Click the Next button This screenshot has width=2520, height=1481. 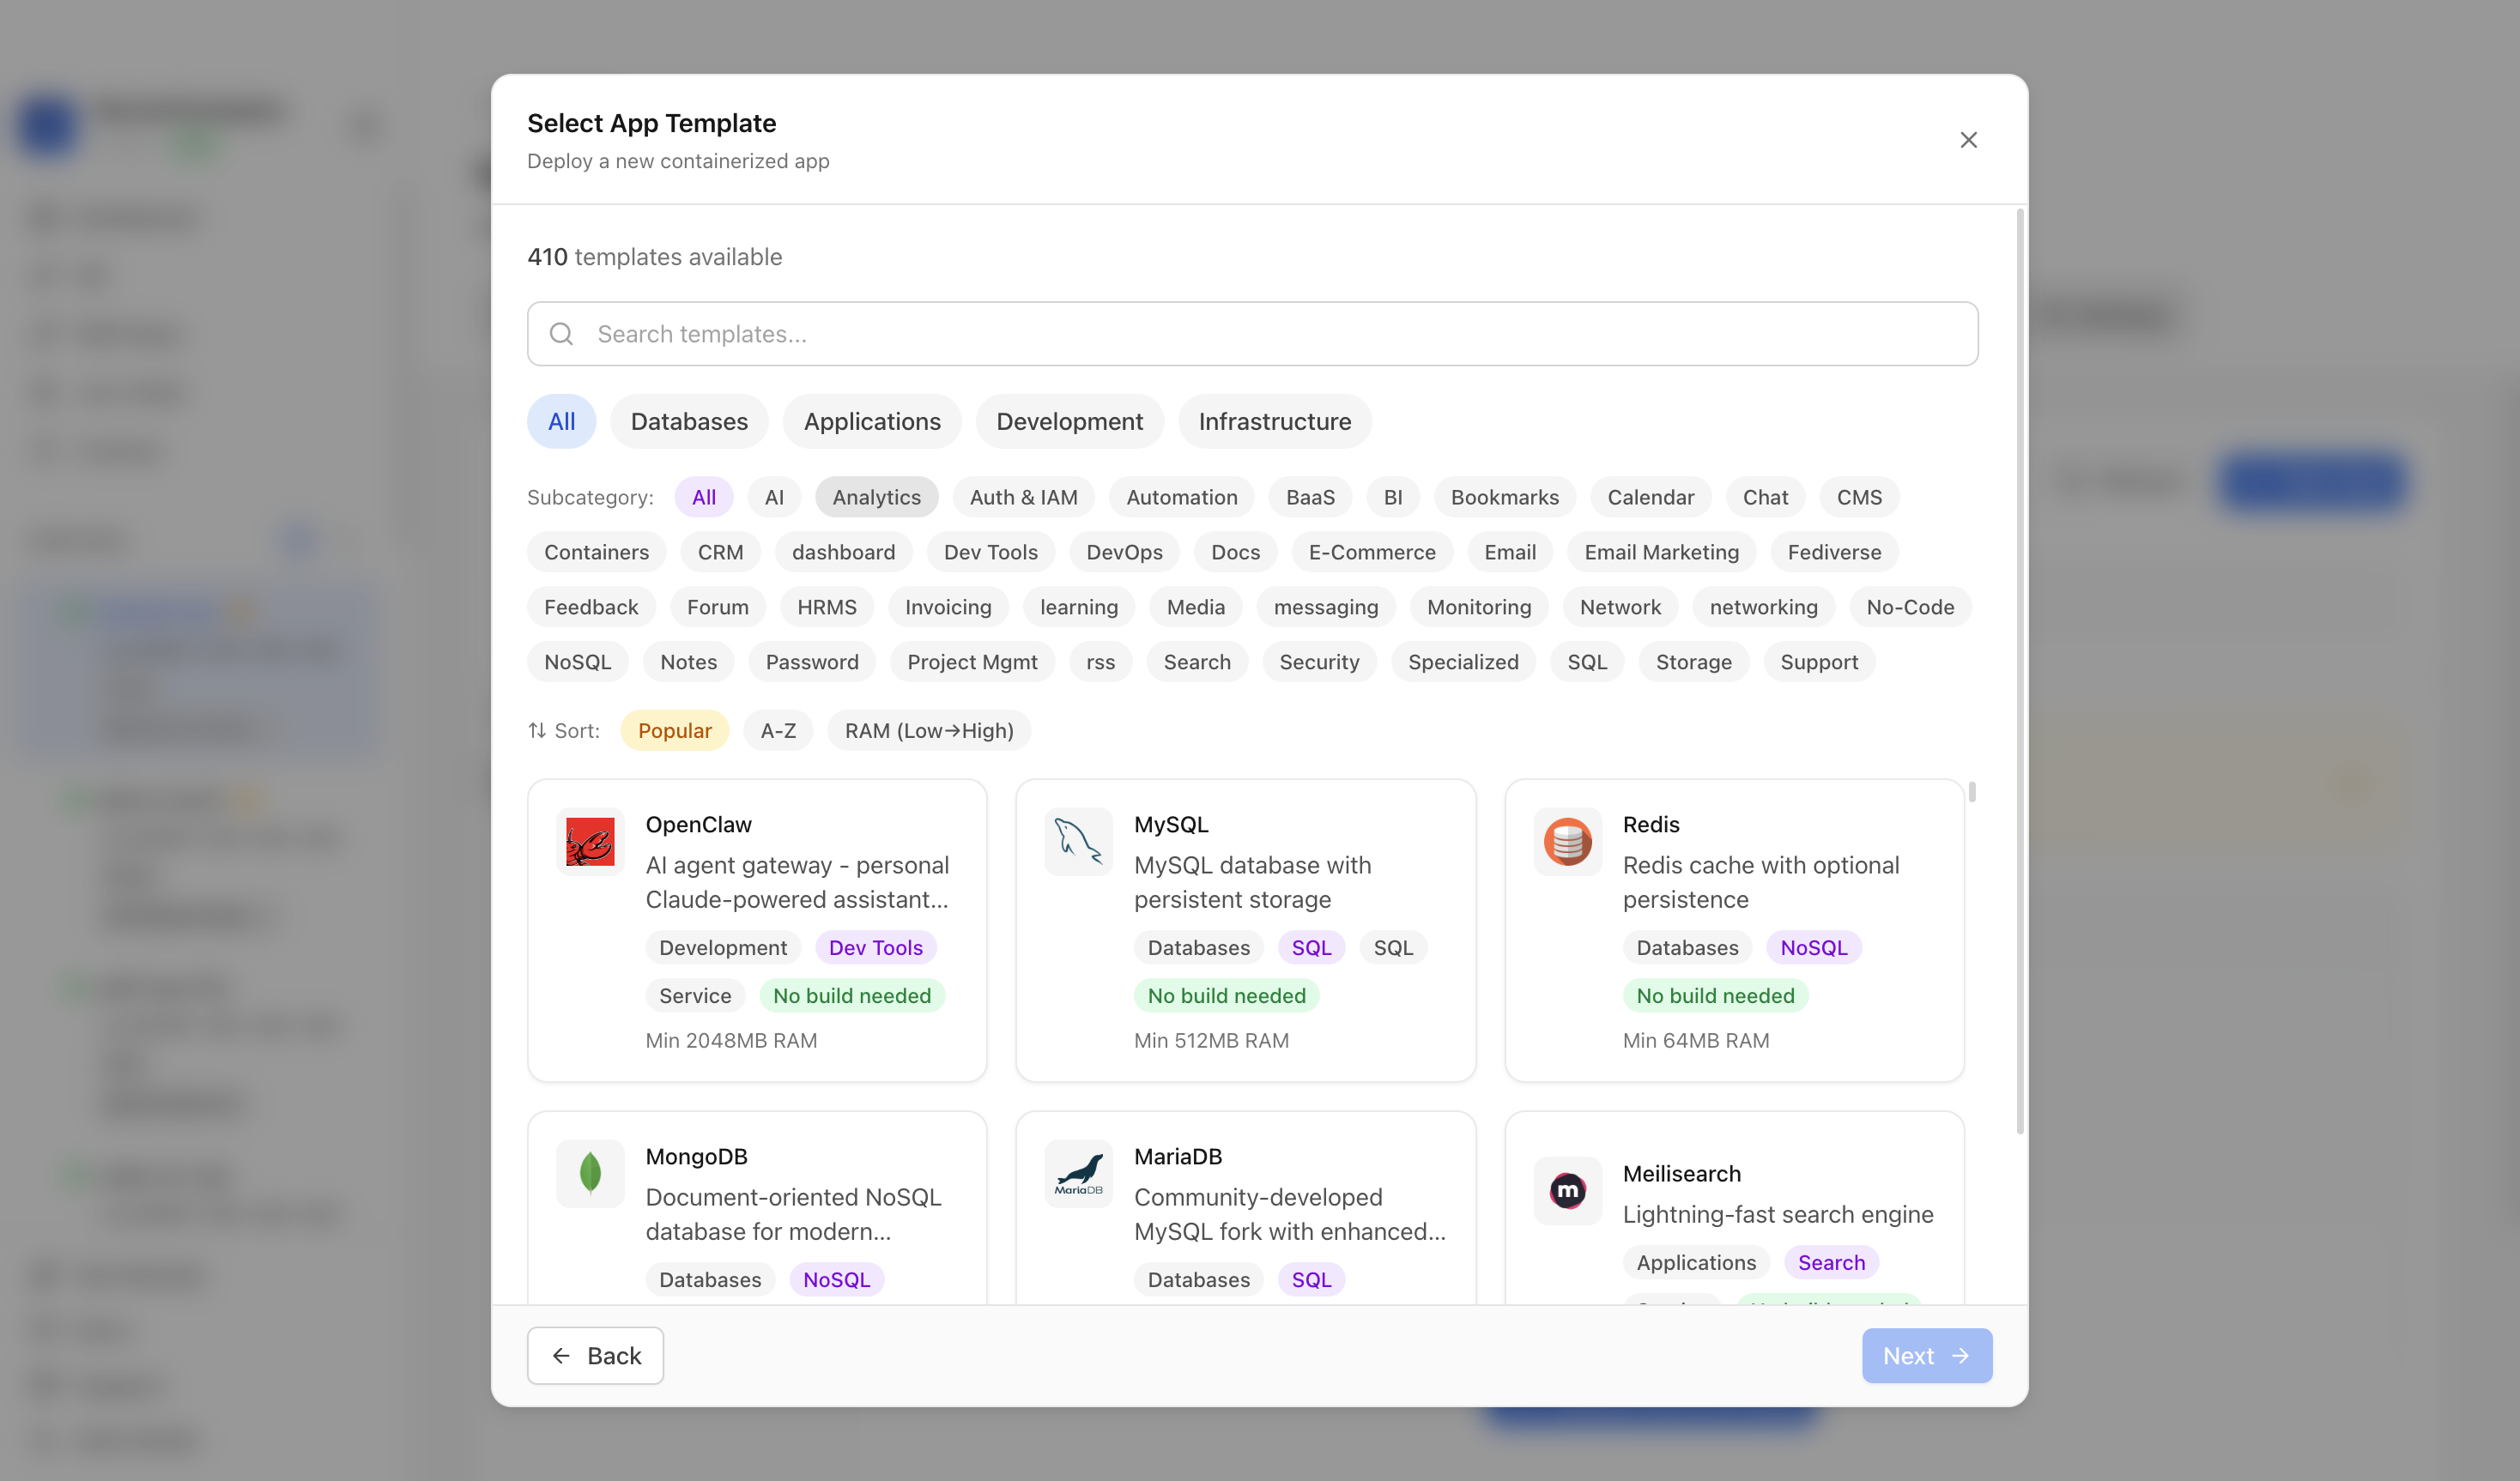(x=1926, y=1356)
